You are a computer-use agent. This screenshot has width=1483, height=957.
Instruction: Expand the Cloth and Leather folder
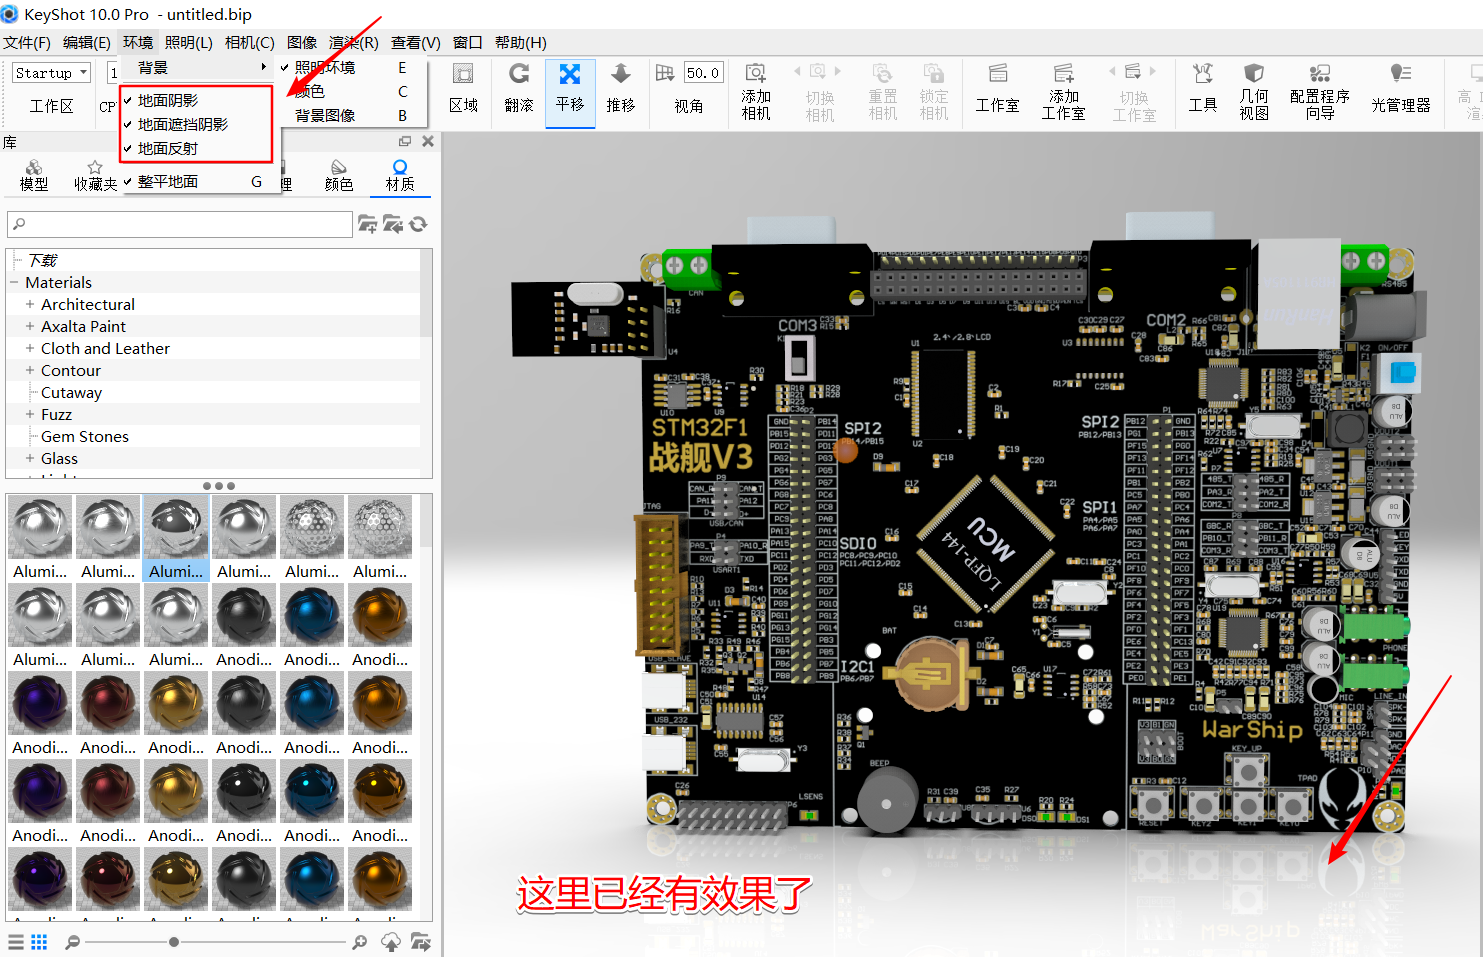30,349
